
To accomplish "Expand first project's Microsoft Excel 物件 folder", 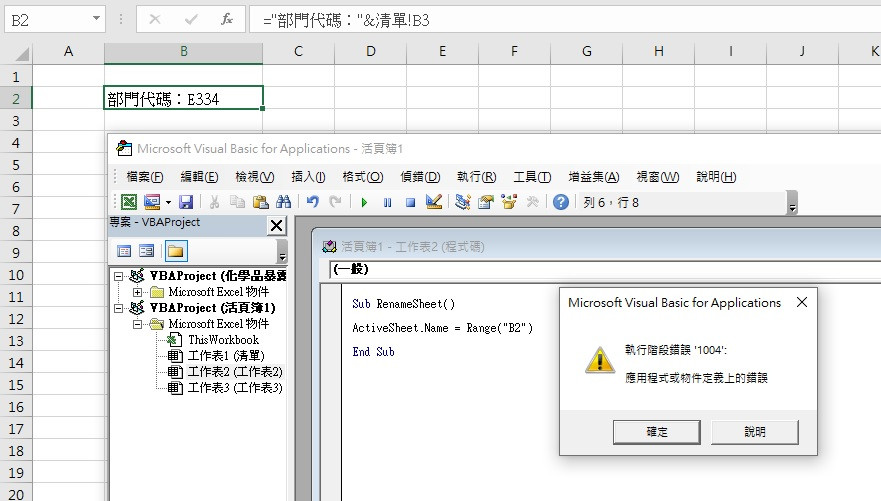I will pos(137,292).
